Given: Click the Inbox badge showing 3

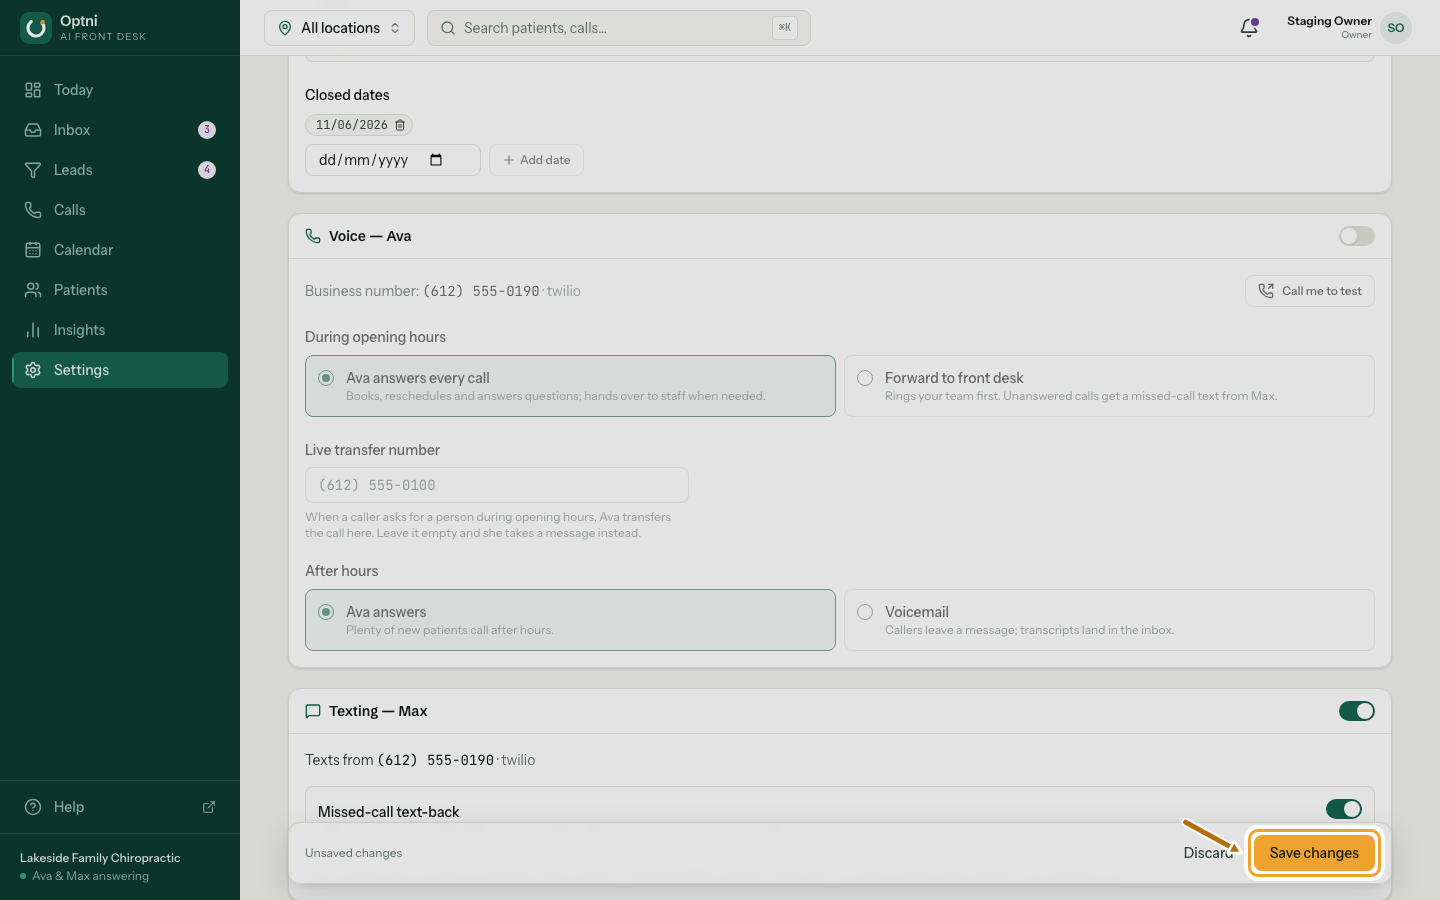Looking at the screenshot, I should 207,130.
